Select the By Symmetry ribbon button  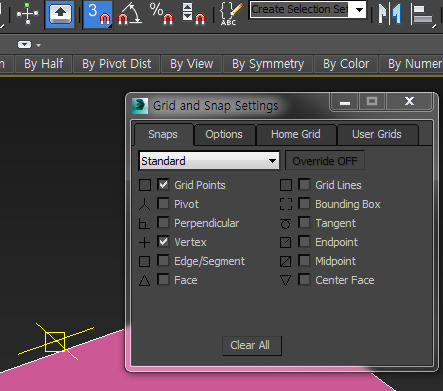pos(268,64)
